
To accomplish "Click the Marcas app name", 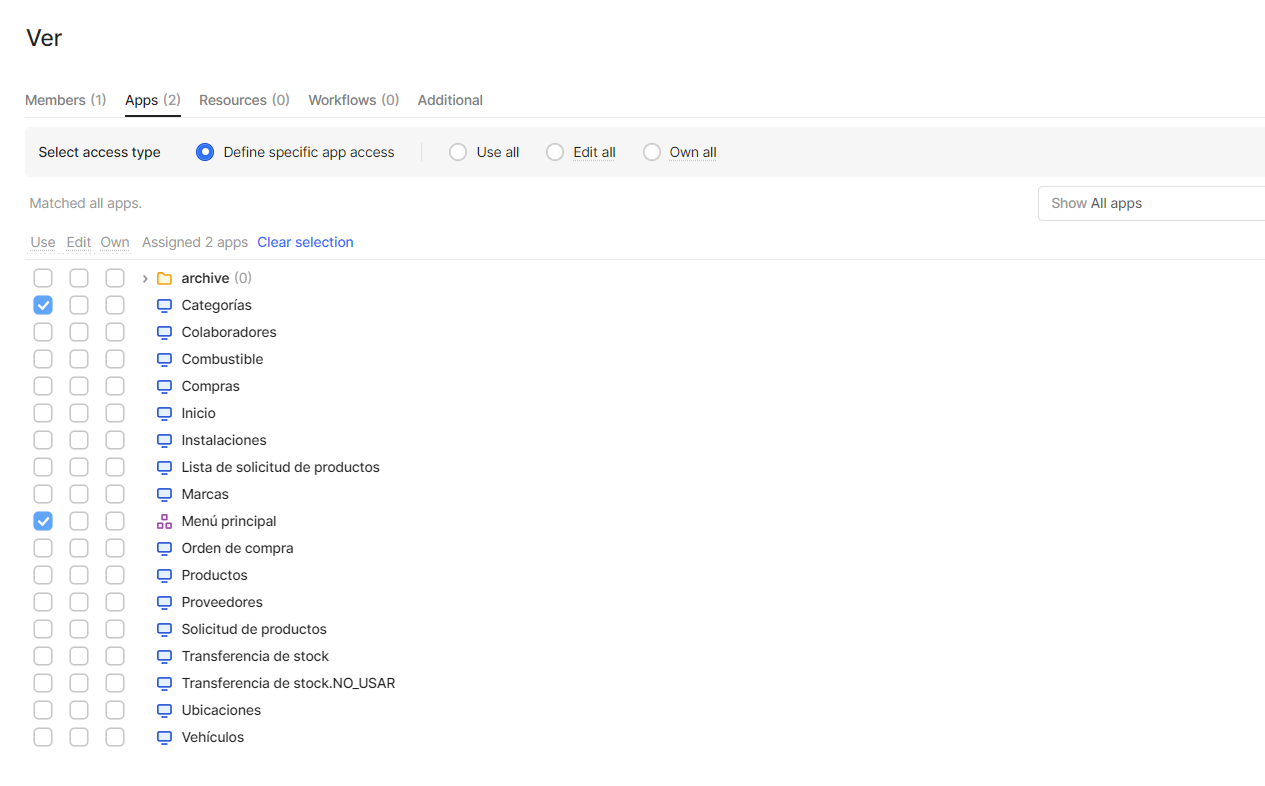I will 205,494.
